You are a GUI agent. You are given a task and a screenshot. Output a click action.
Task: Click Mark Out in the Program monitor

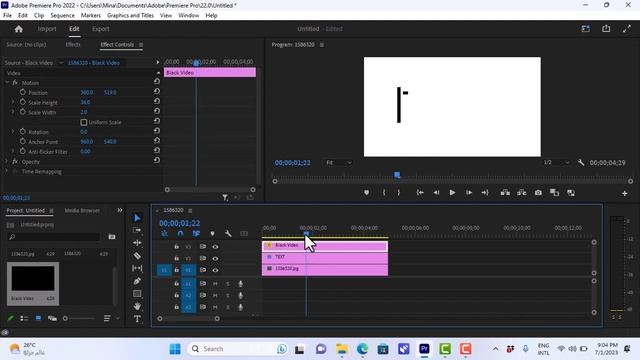[399, 193]
